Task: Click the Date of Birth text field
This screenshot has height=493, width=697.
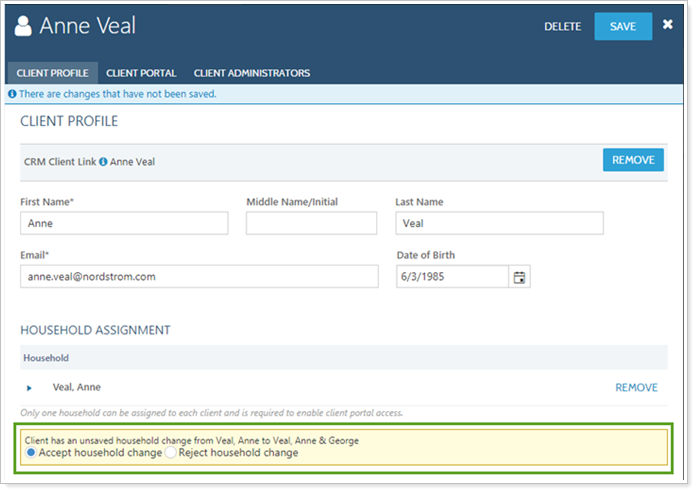Action: pyautogui.click(x=452, y=277)
